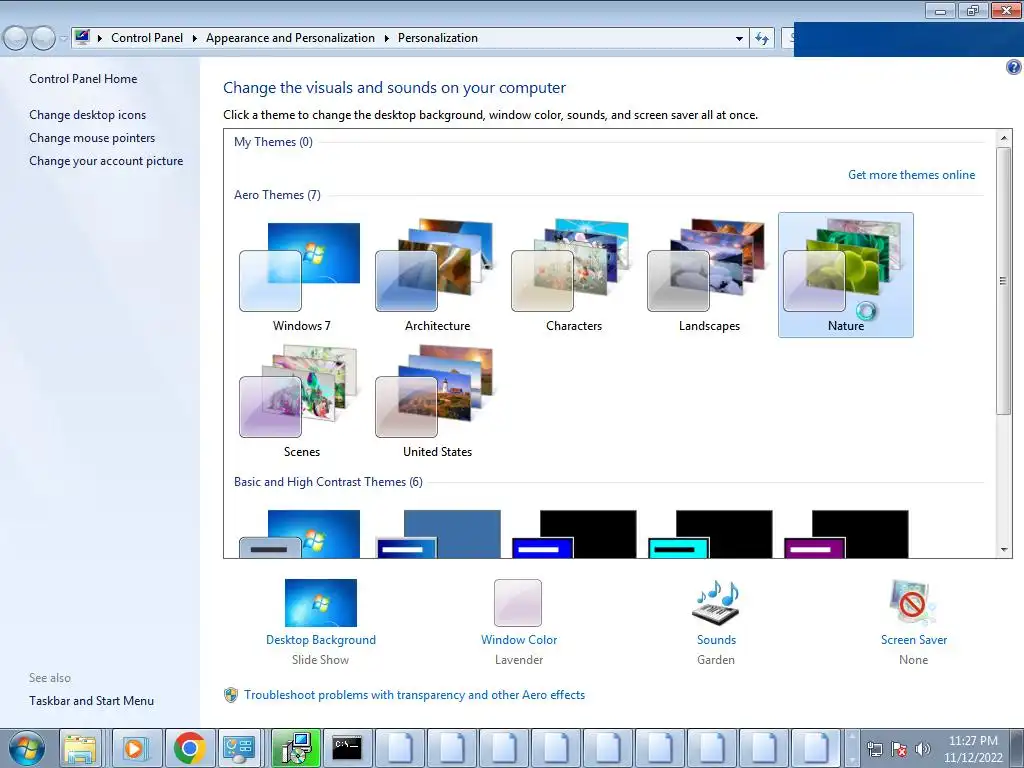The width and height of the screenshot is (1024, 768).
Task: Click the taskbar button rows scroll arrow
Action: (x=851, y=748)
